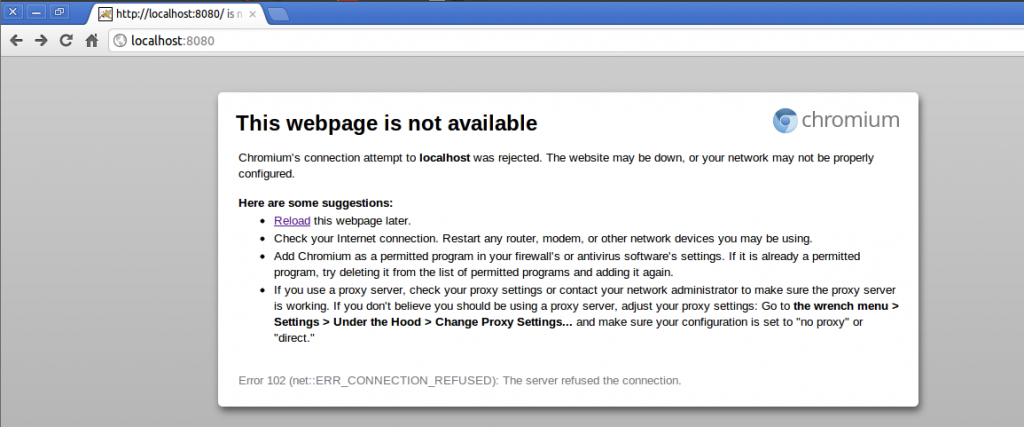Screen dimensions: 1024x427
Task: Click the "chromium" wordmark text
Action: click(851, 121)
